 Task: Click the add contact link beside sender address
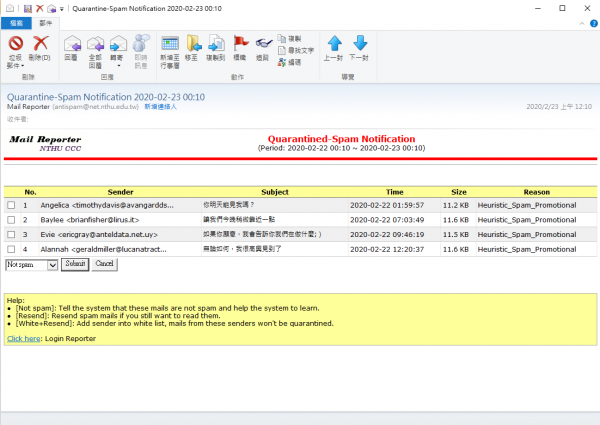click(159, 105)
